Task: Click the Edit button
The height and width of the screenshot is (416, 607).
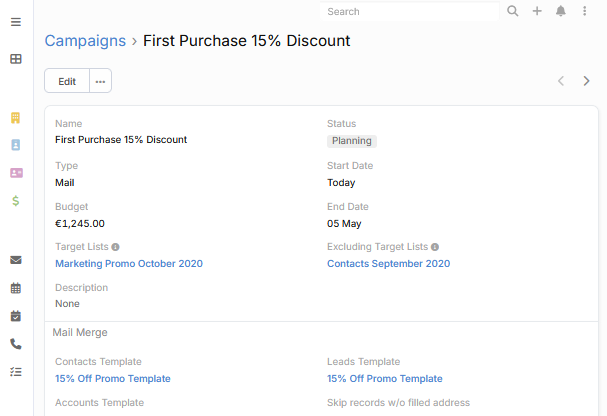Action: 67,81
